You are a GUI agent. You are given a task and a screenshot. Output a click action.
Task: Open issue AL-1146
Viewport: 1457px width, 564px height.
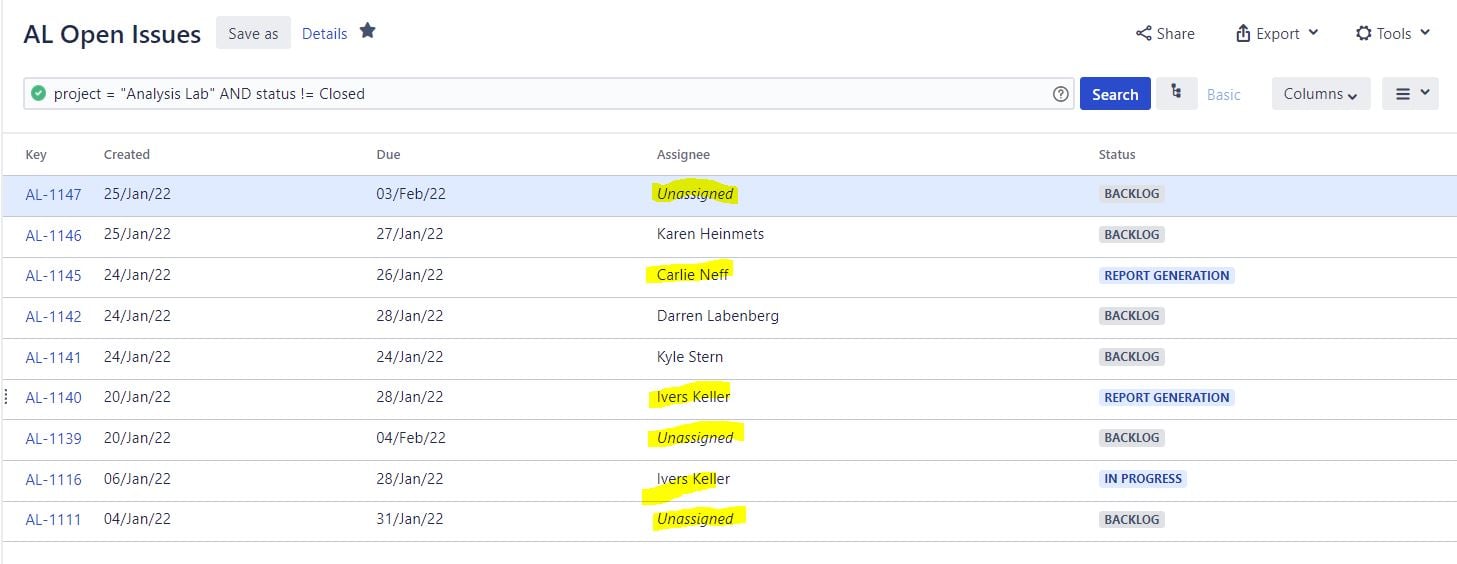[53, 235]
